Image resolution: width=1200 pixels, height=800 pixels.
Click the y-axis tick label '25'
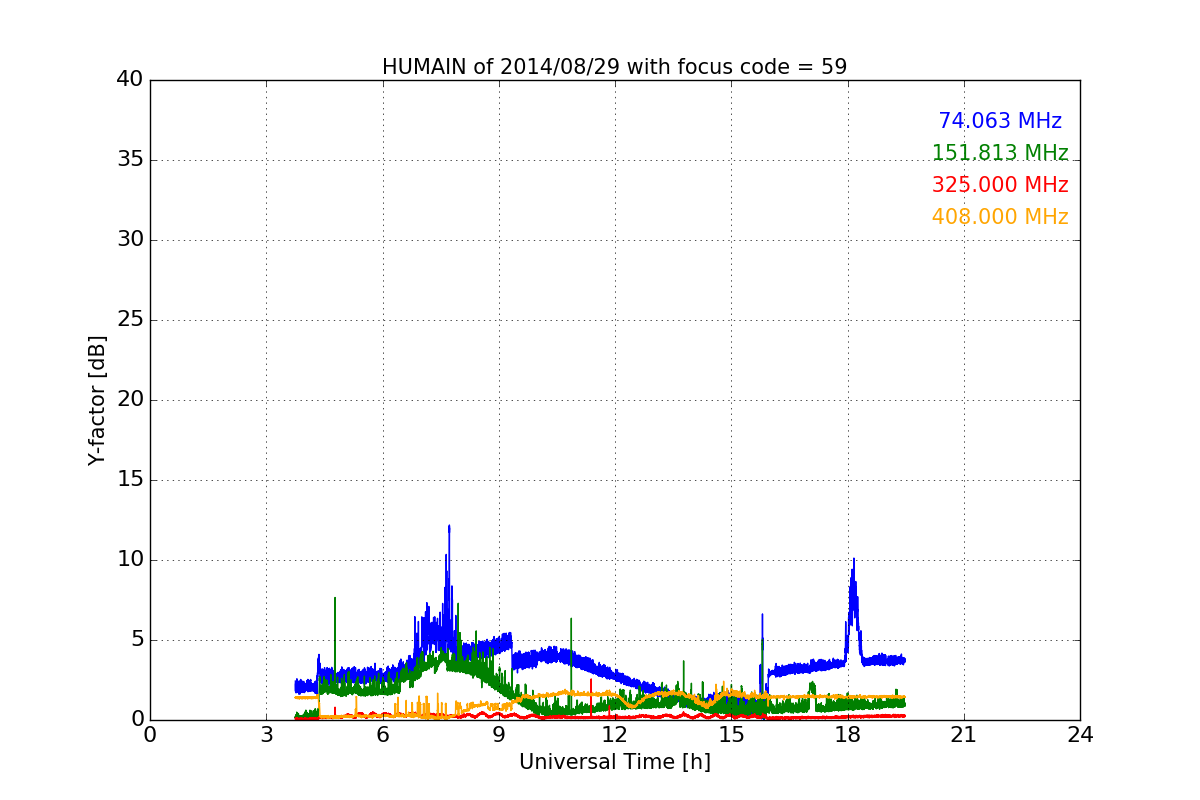coord(130,320)
